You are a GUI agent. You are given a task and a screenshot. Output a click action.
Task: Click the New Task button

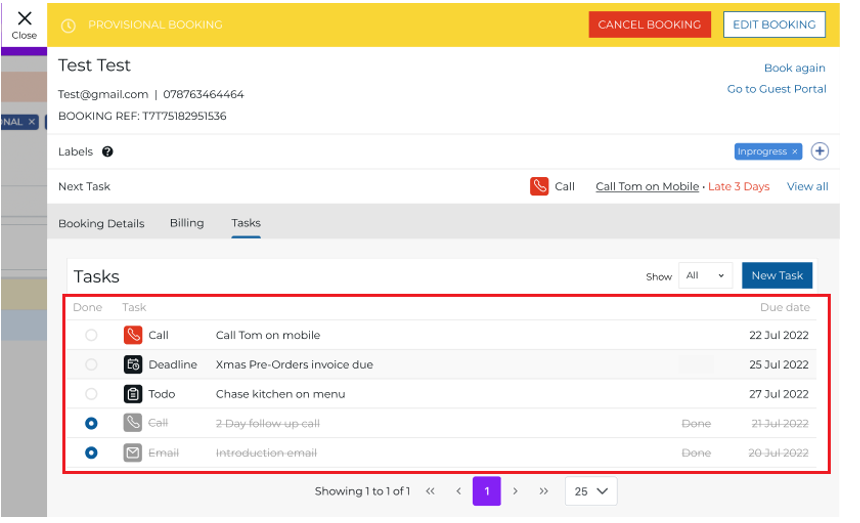pyautogui.click(x=776, y=276)
